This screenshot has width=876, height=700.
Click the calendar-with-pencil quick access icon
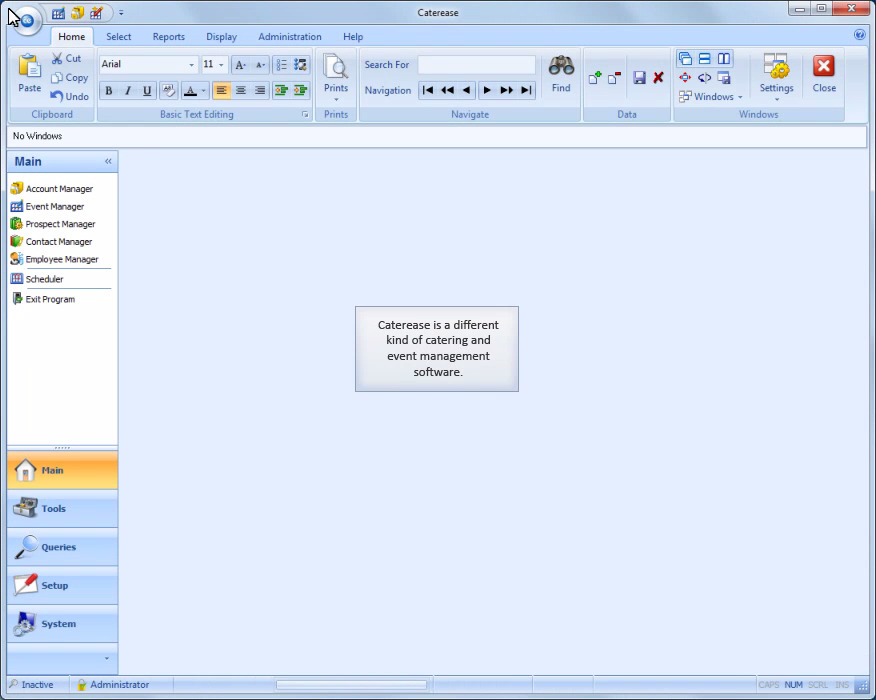(96, 13)
